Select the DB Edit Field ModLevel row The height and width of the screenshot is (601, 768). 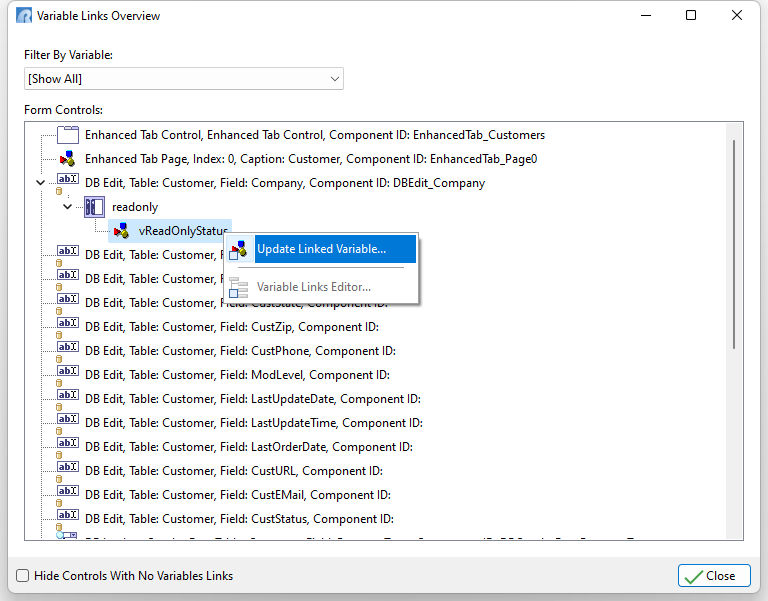tap(237, 375)
